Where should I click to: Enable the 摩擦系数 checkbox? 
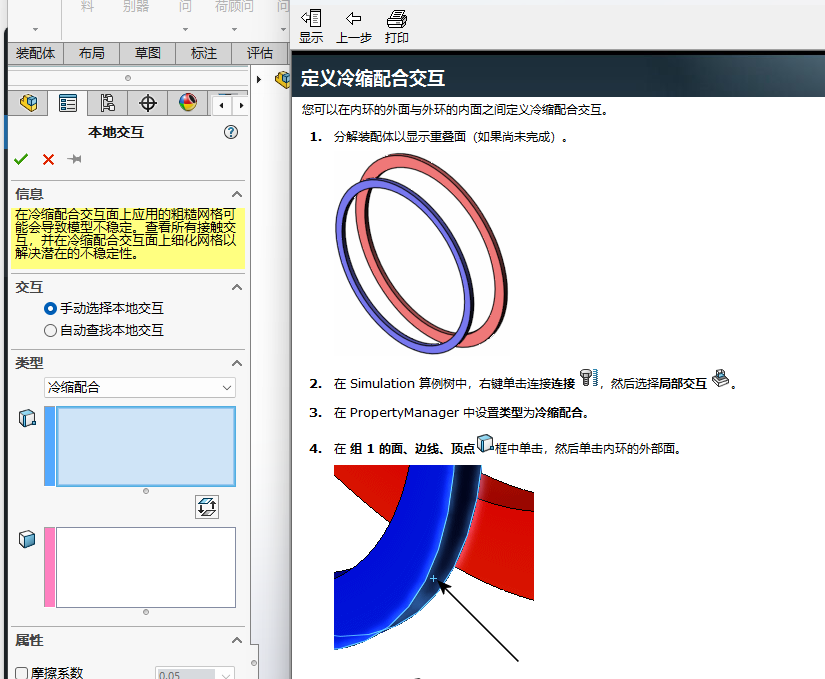22,674
